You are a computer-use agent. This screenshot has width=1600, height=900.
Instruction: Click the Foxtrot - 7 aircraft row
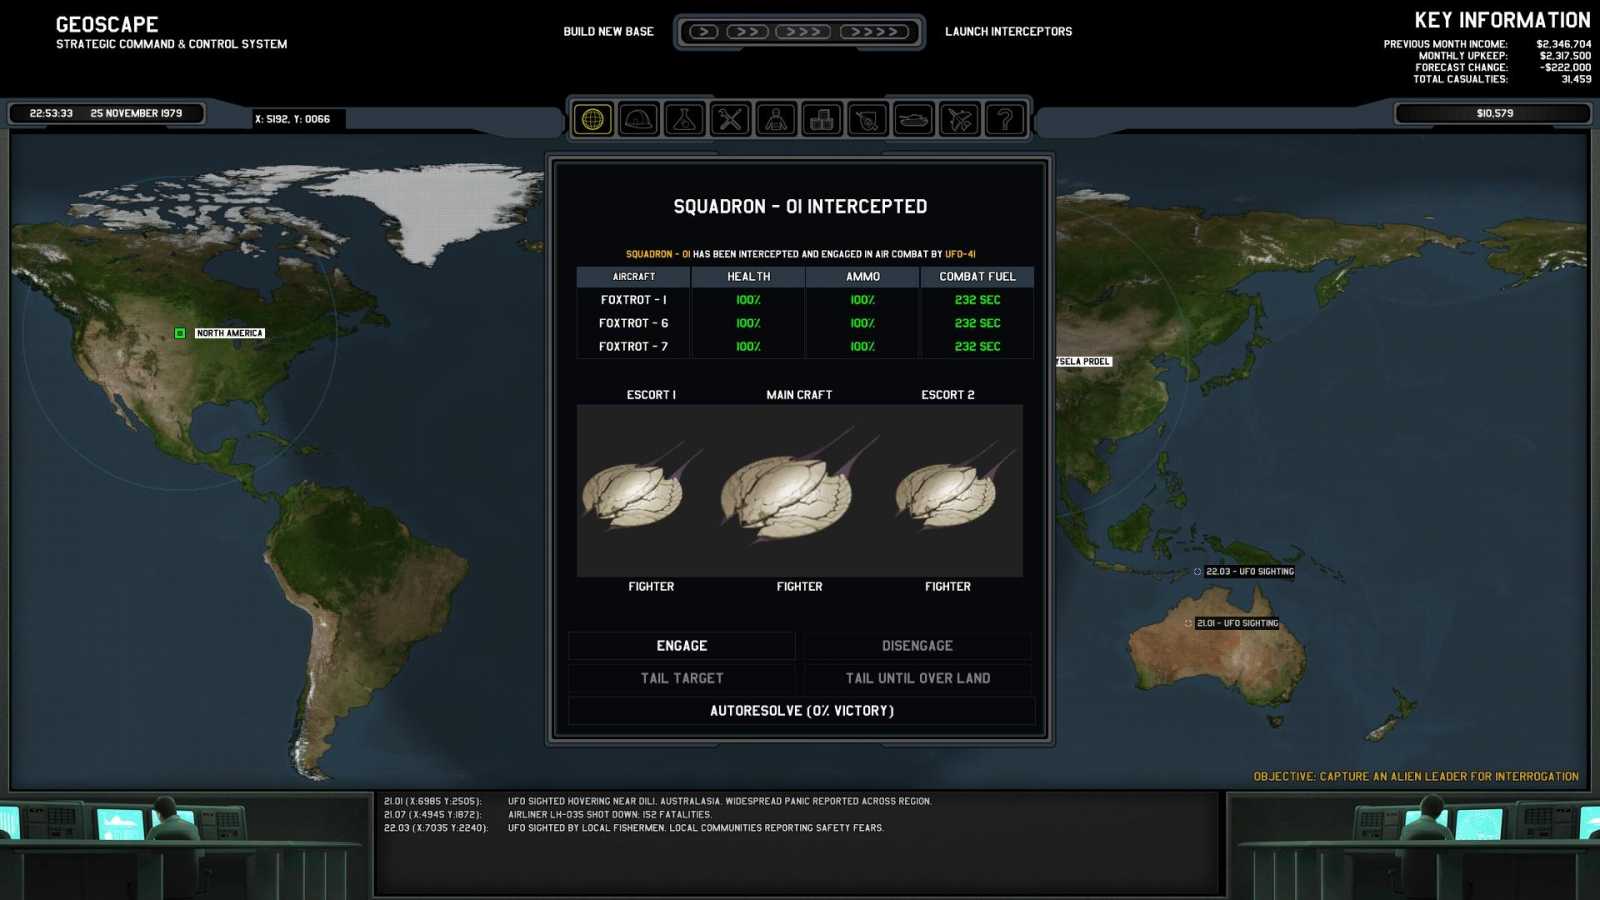[805, 346]
